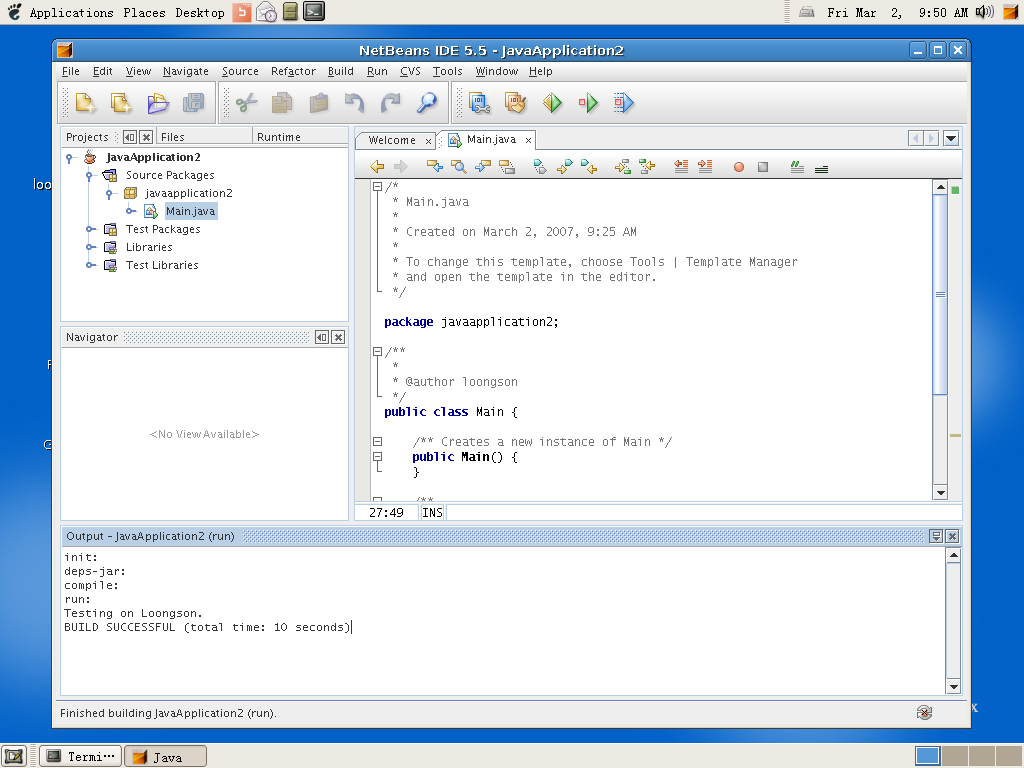Click the Terminal taskbar button

point(82,756)
